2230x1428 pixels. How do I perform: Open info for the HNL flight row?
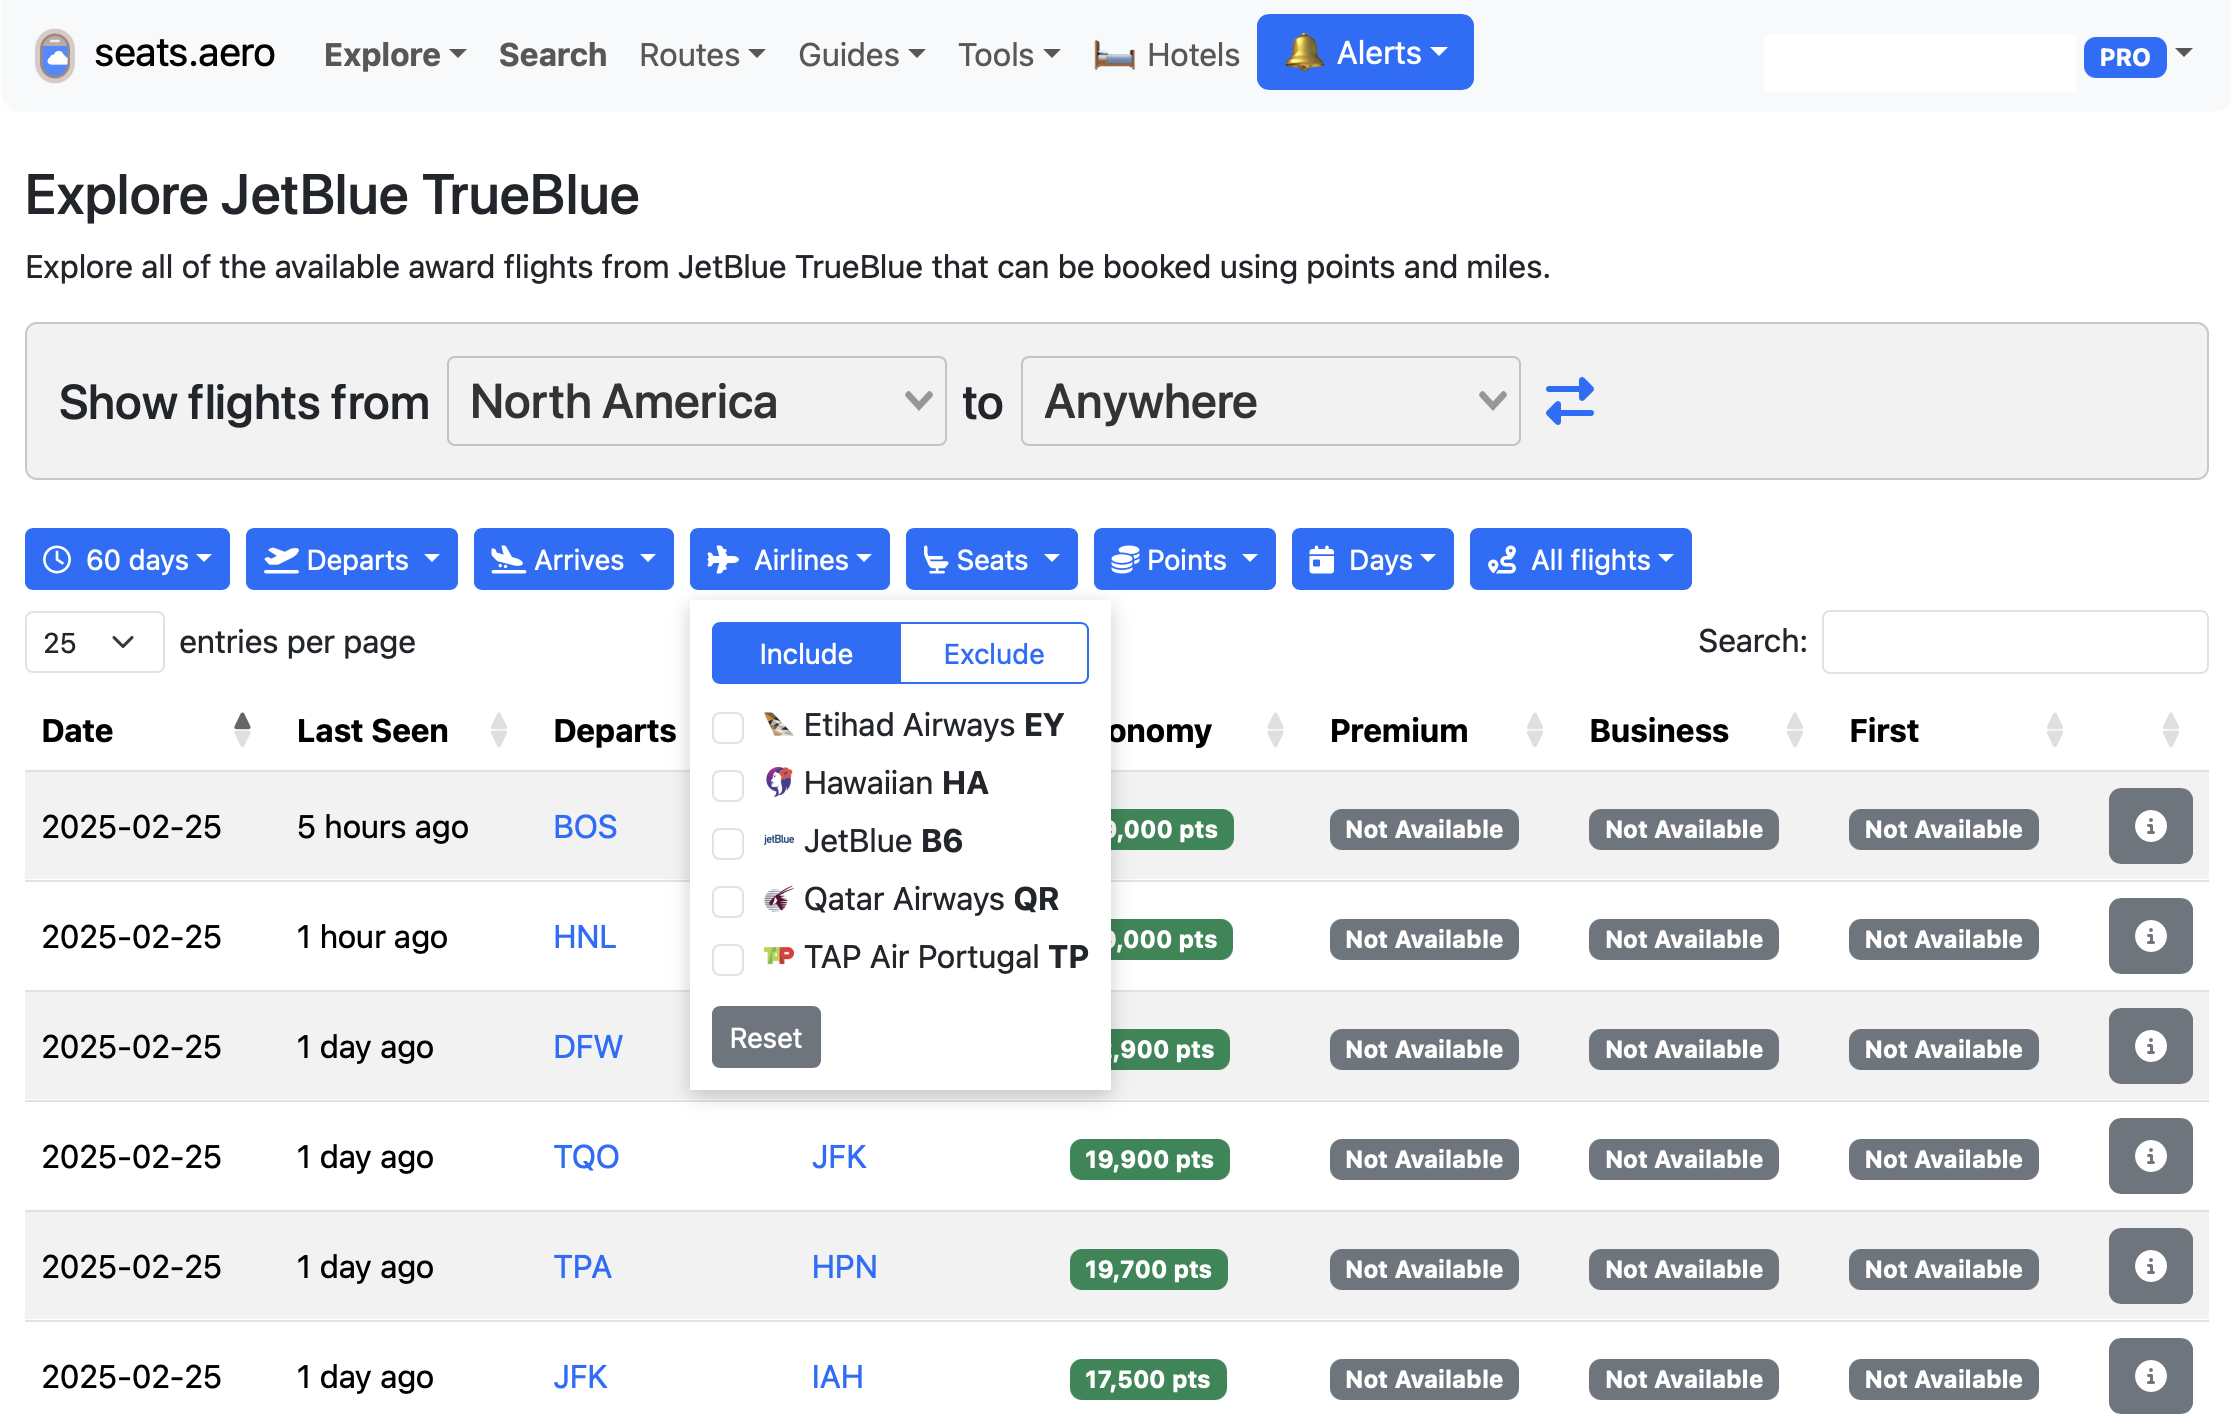pos(2150,936)
